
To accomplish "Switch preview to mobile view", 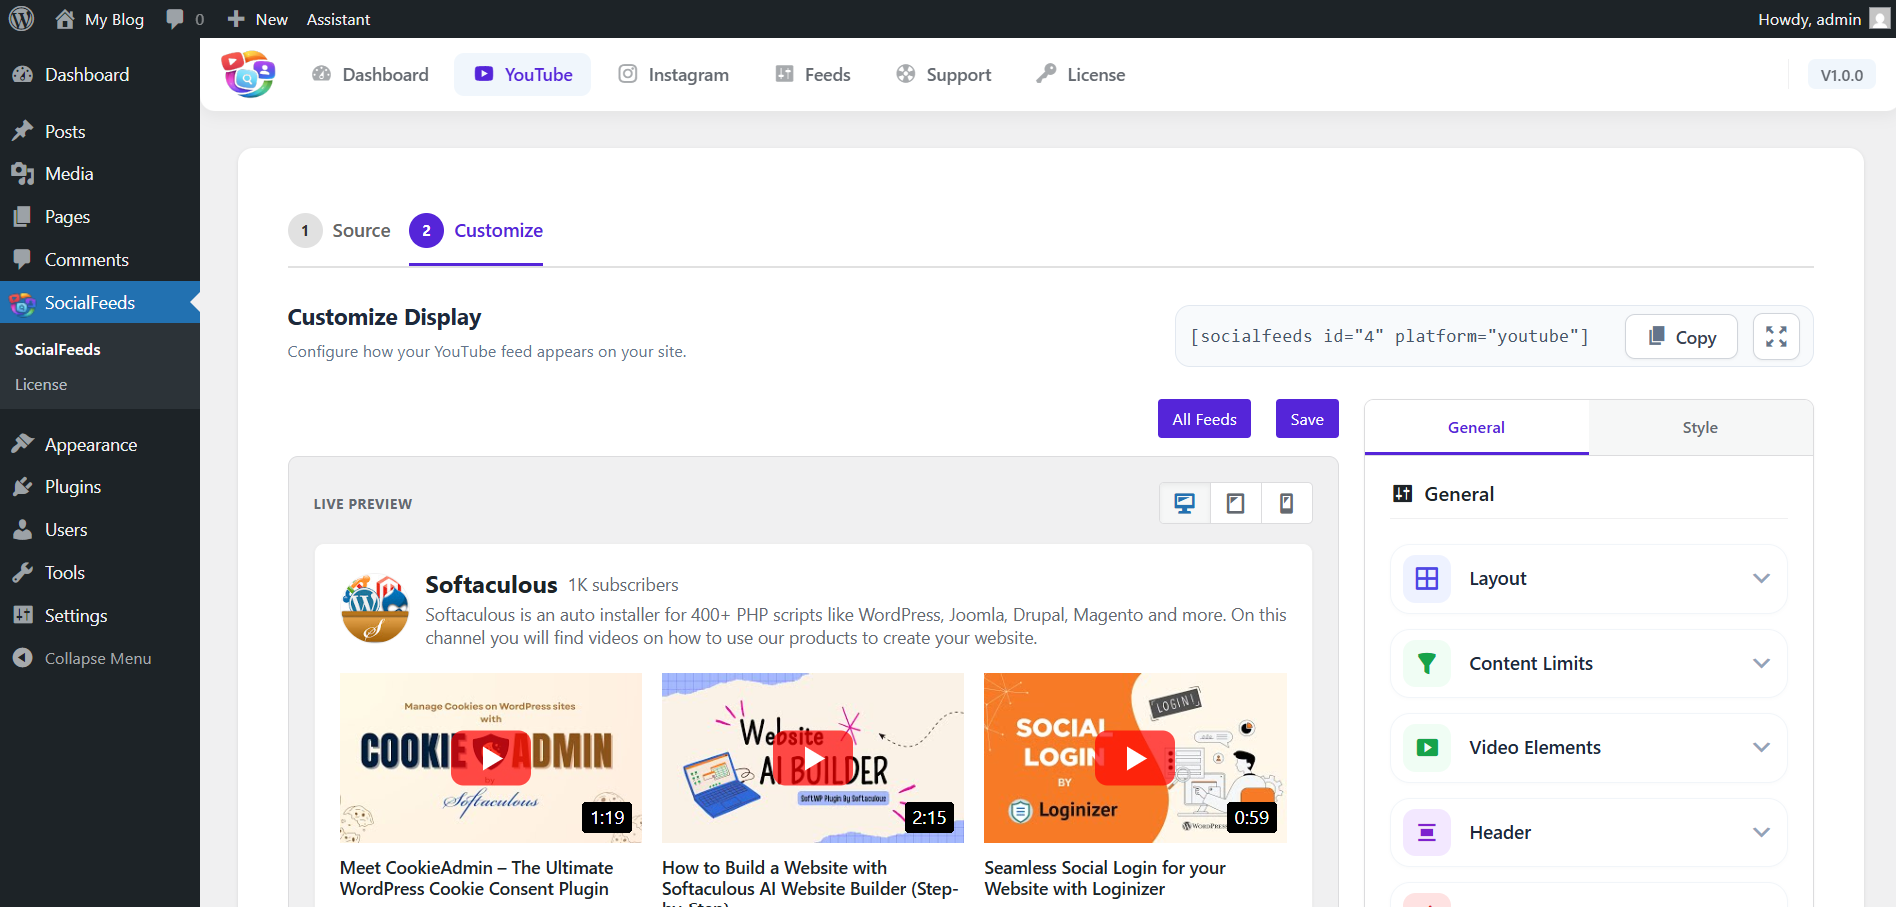I will coord(1287,503).
